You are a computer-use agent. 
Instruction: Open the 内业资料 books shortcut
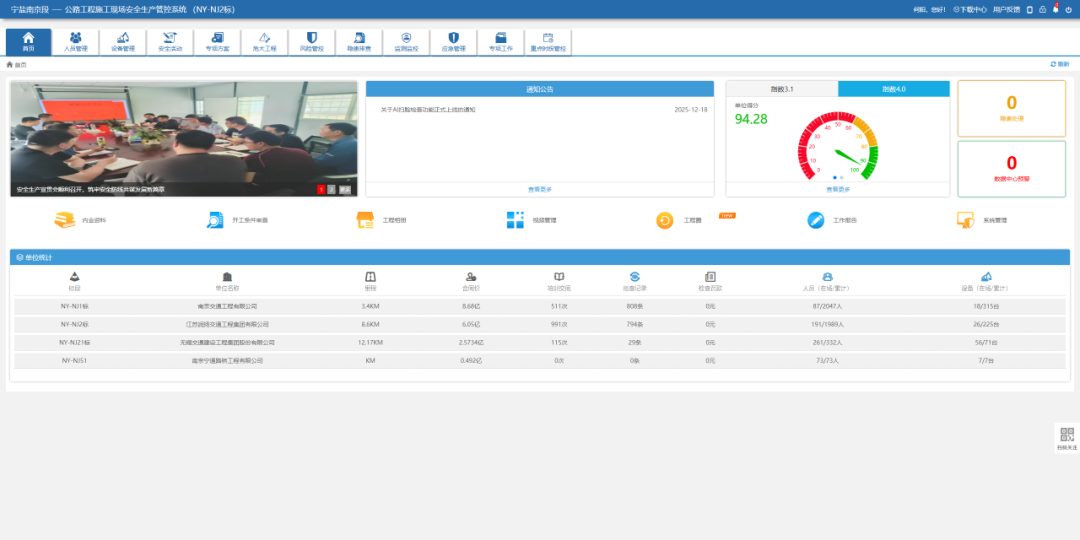click(80, 220)
